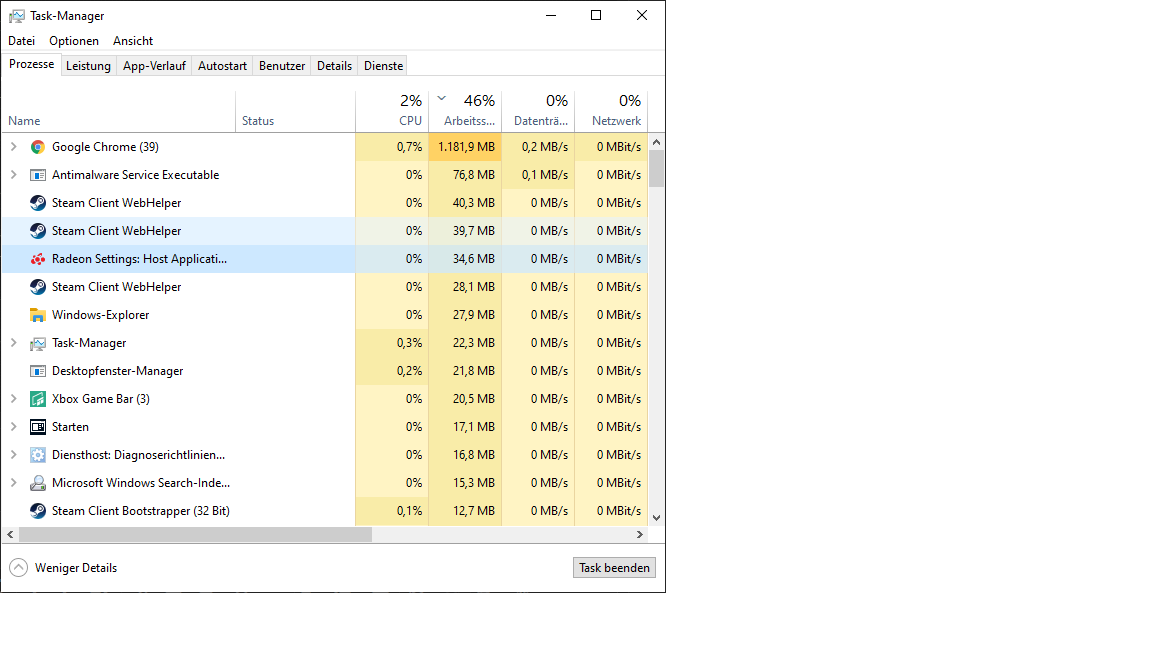Sort by the Status column header
The image size is (1152, 648).
click(295, 112)
